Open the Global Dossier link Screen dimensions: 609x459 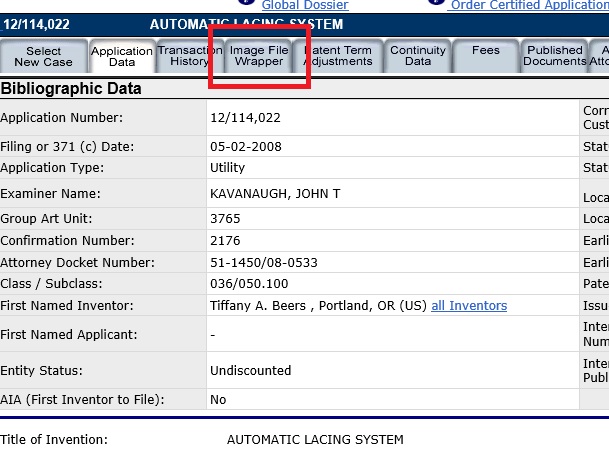coord(305,5)
